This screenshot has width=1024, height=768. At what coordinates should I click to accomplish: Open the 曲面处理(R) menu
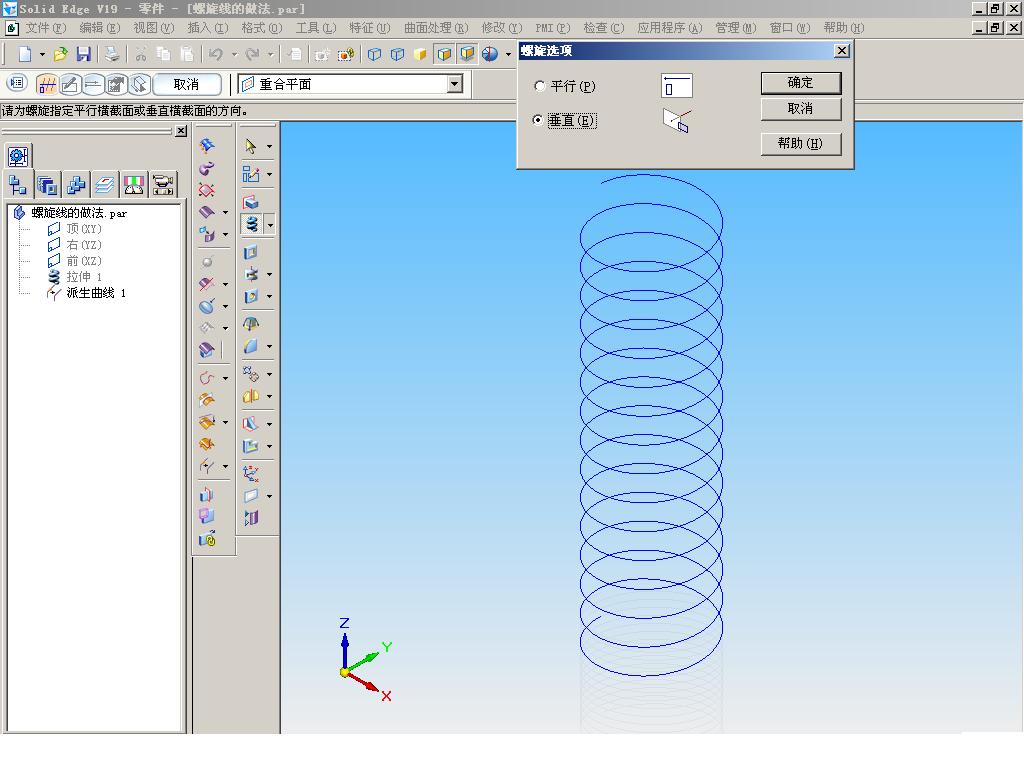(x=436, y=28)
